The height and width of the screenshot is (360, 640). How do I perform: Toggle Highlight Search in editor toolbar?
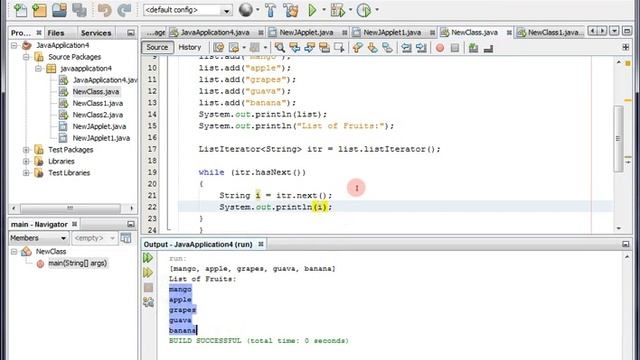click(324, 48)
